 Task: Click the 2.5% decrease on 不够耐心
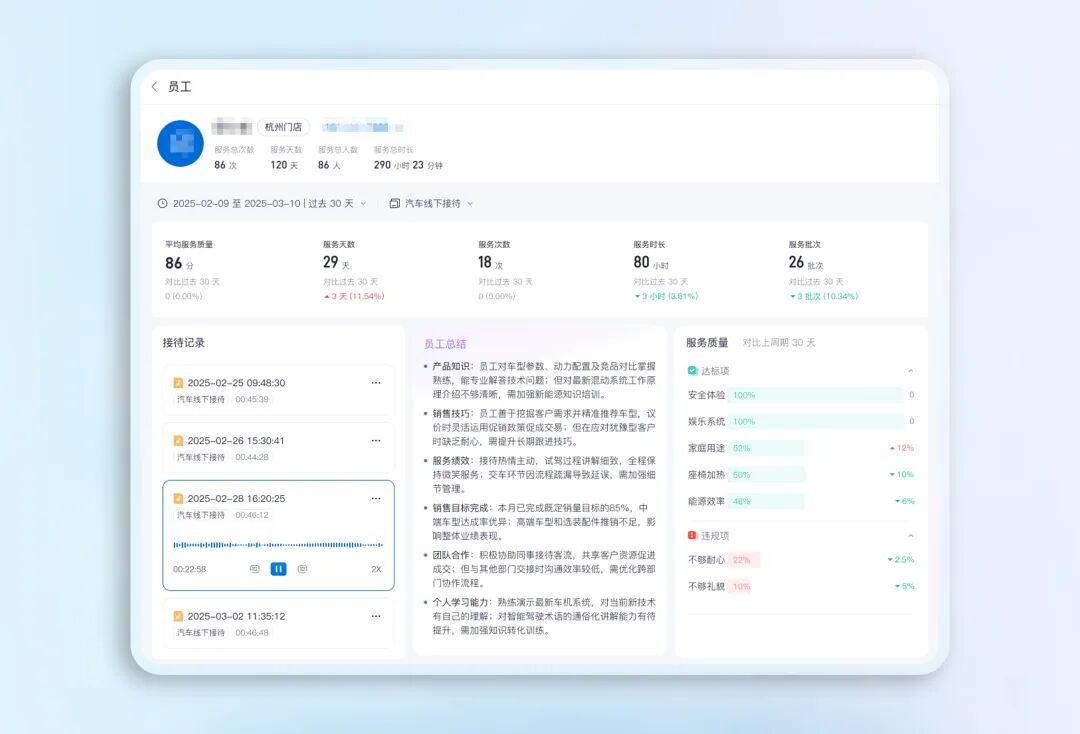pyautogui.click(x=901, y=560)
